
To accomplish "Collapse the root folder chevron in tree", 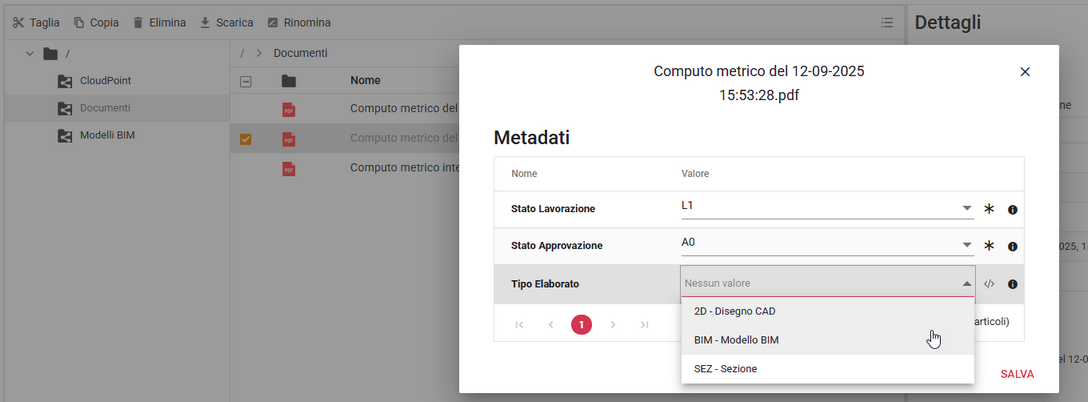I will [29, 53].
